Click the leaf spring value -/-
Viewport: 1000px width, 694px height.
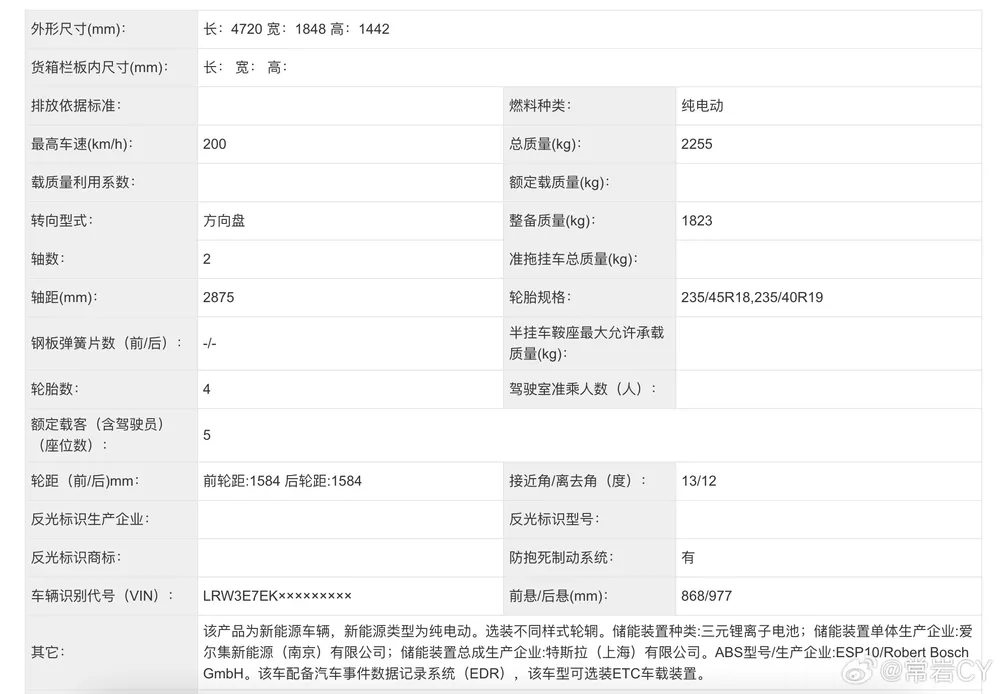(x=209, y=343)
